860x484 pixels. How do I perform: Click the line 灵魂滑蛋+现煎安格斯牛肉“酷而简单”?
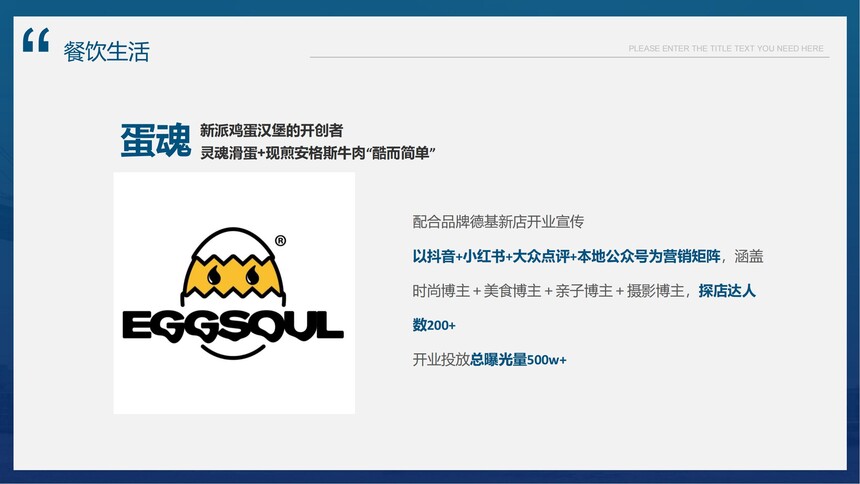click(318, 153)
